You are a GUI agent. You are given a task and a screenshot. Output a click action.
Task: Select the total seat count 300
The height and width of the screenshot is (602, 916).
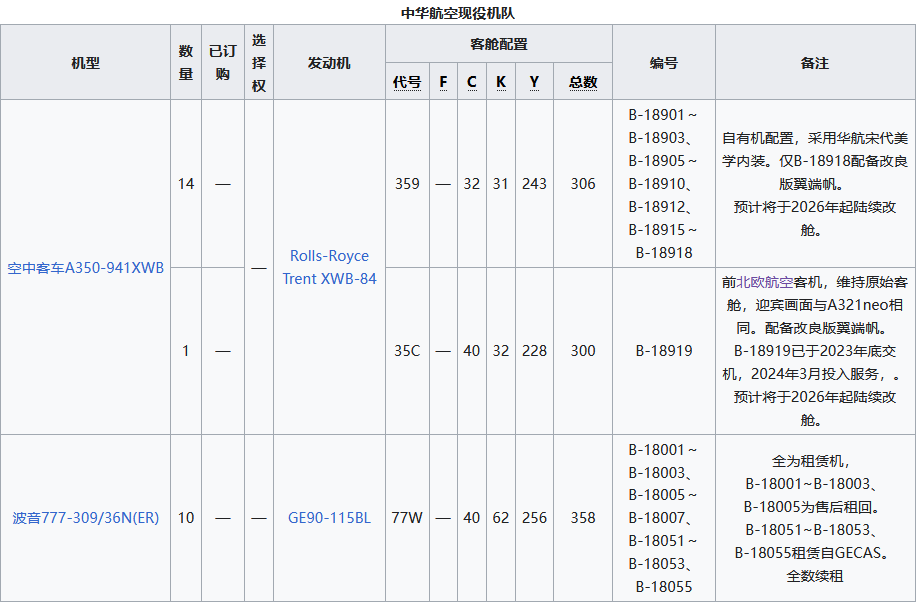click(x=583, y=351)
